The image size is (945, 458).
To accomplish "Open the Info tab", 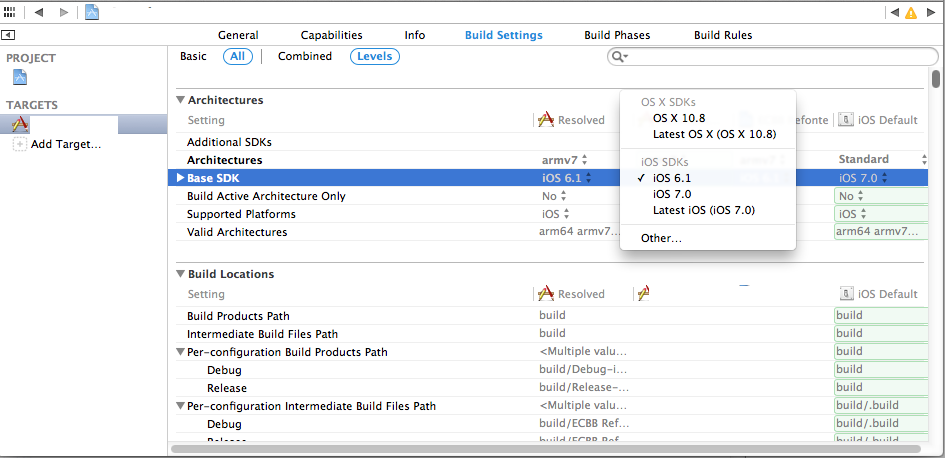I will 415,35.
